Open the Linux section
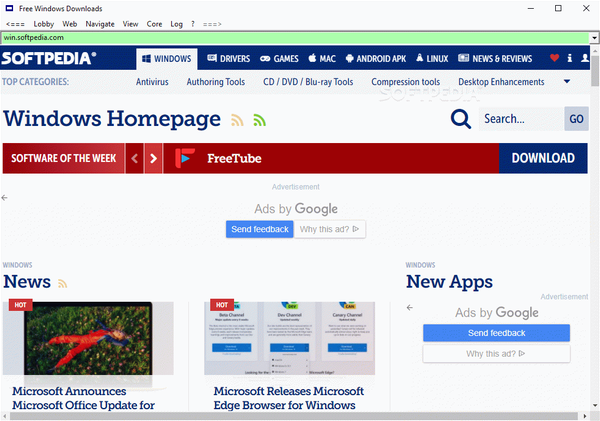Screen dimensions: 600x421 click(432, 59)
